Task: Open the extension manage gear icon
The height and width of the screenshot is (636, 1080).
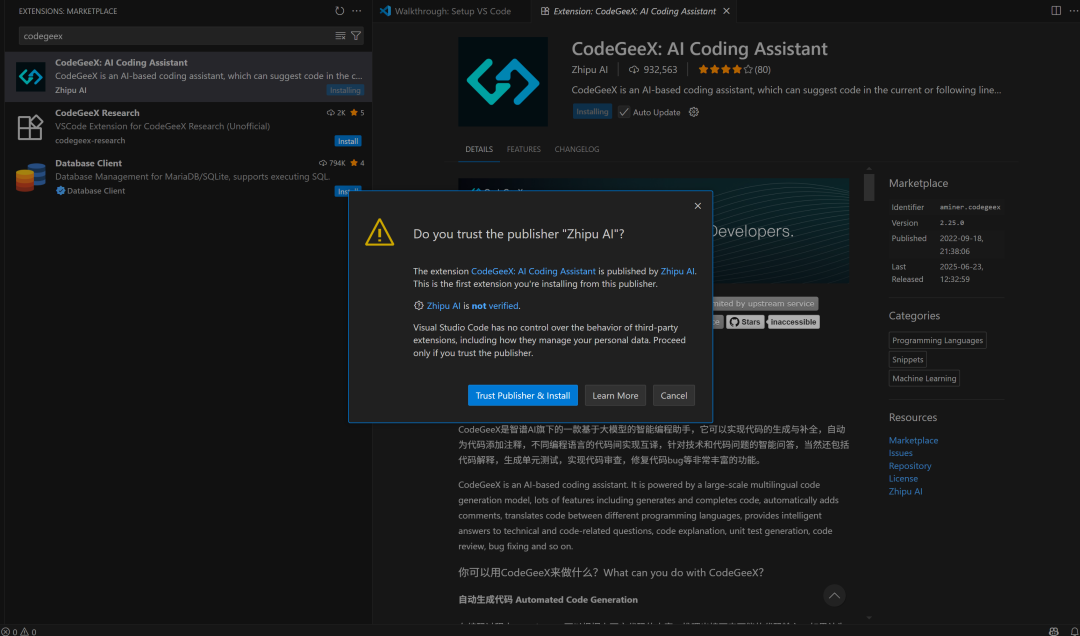Action: tap(694, 112)
